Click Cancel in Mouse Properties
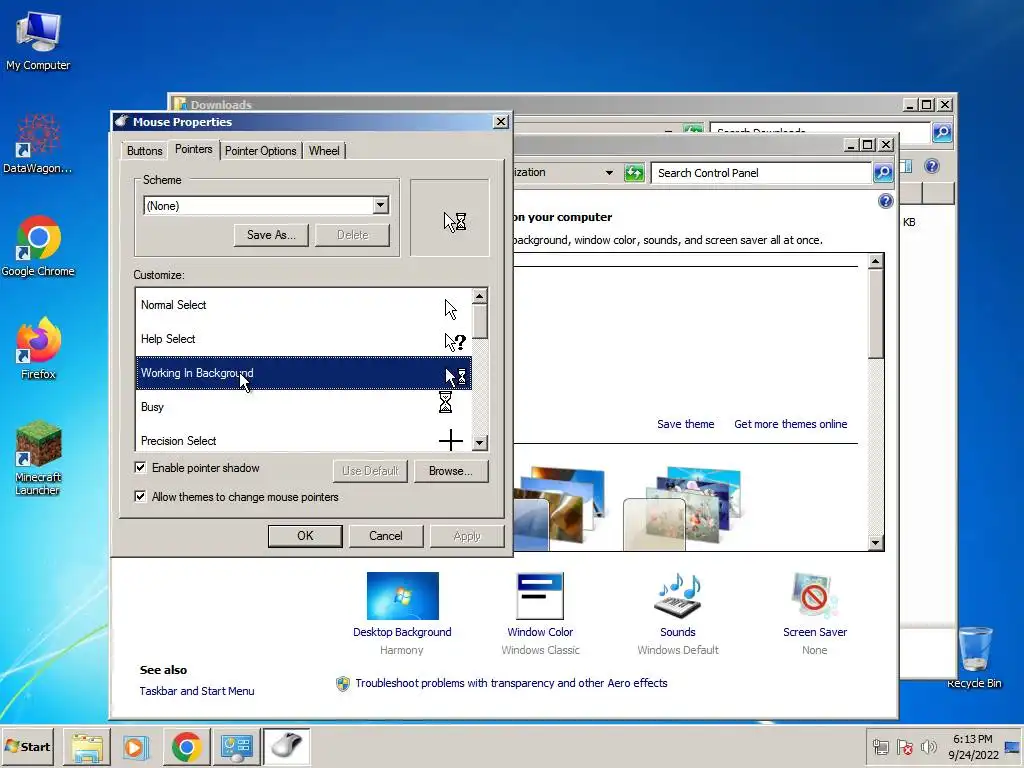Screen dimensions: 1024x768 386,536
